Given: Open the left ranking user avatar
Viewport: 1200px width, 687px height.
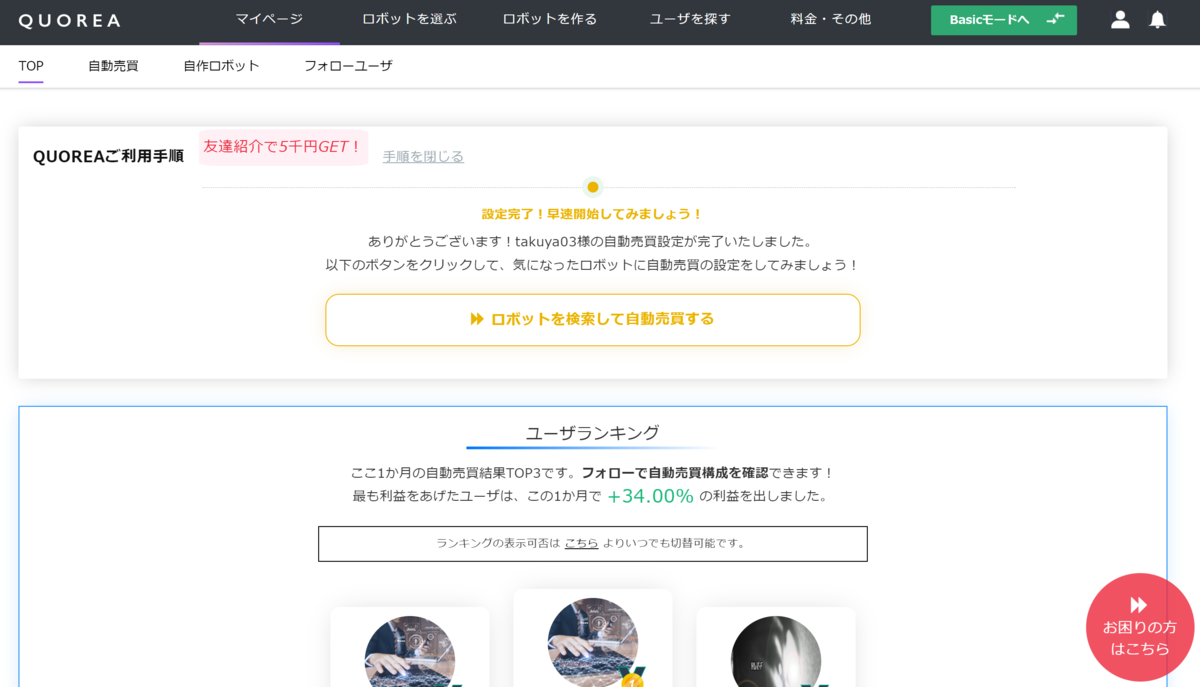Looking at the screenshot, I should 410,652.
